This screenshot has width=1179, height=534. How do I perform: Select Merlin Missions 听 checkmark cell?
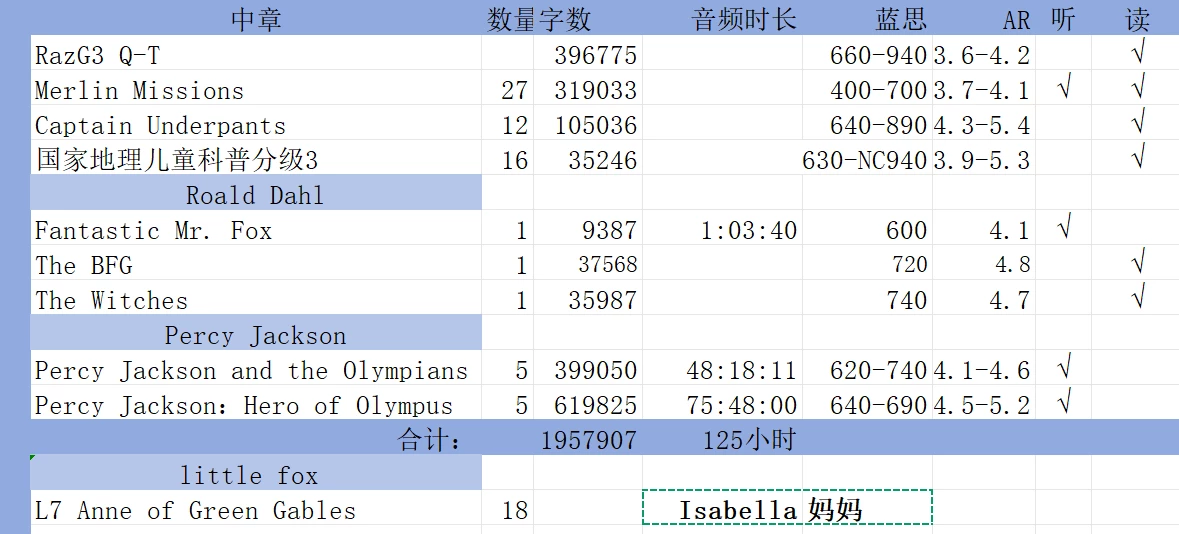point(1063,89)
